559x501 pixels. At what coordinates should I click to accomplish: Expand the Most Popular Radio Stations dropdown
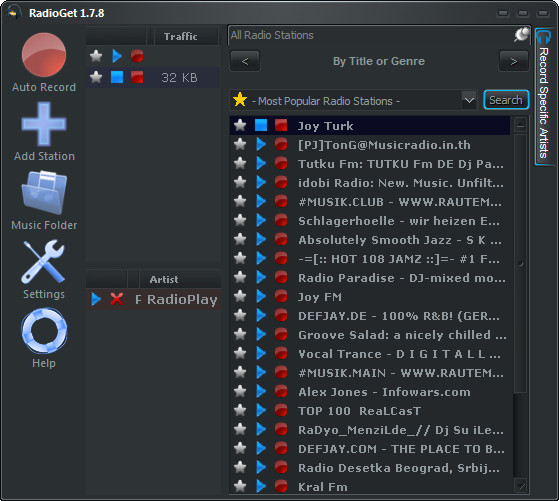click(469, 101)
